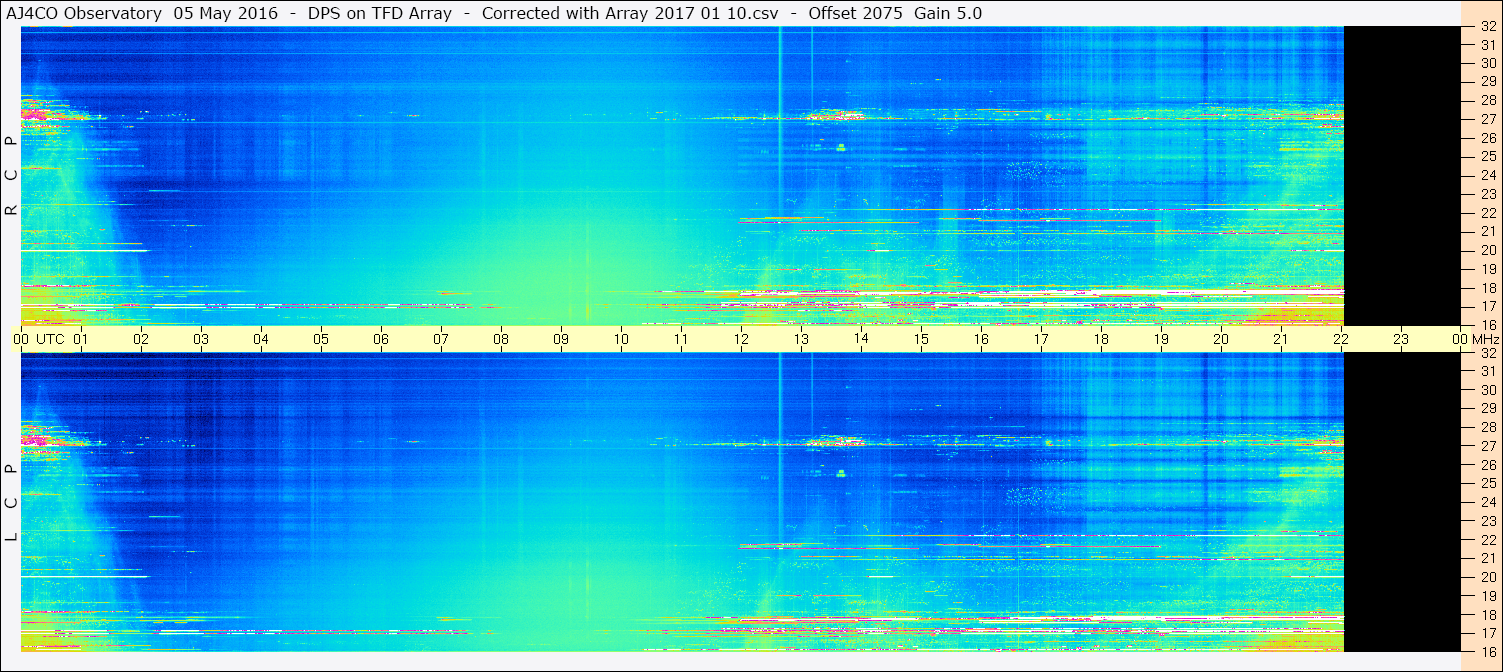Viewport: 1503px width, 672px height.
Task: Click the 05 May 2016 date in title
Action: coord(226,13)
